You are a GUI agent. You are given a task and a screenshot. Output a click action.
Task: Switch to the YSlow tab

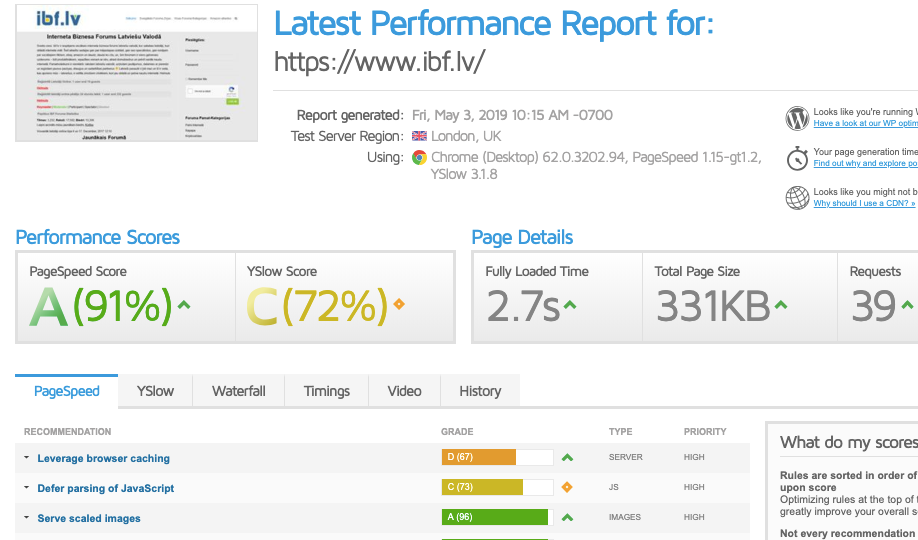point(154,391)
